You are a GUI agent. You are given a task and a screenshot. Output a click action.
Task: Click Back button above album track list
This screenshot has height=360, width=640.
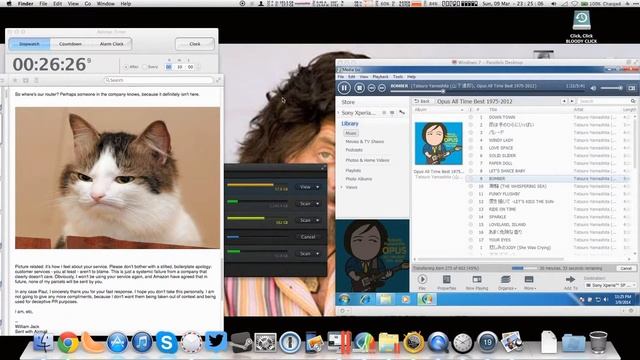tap(422, 101)
